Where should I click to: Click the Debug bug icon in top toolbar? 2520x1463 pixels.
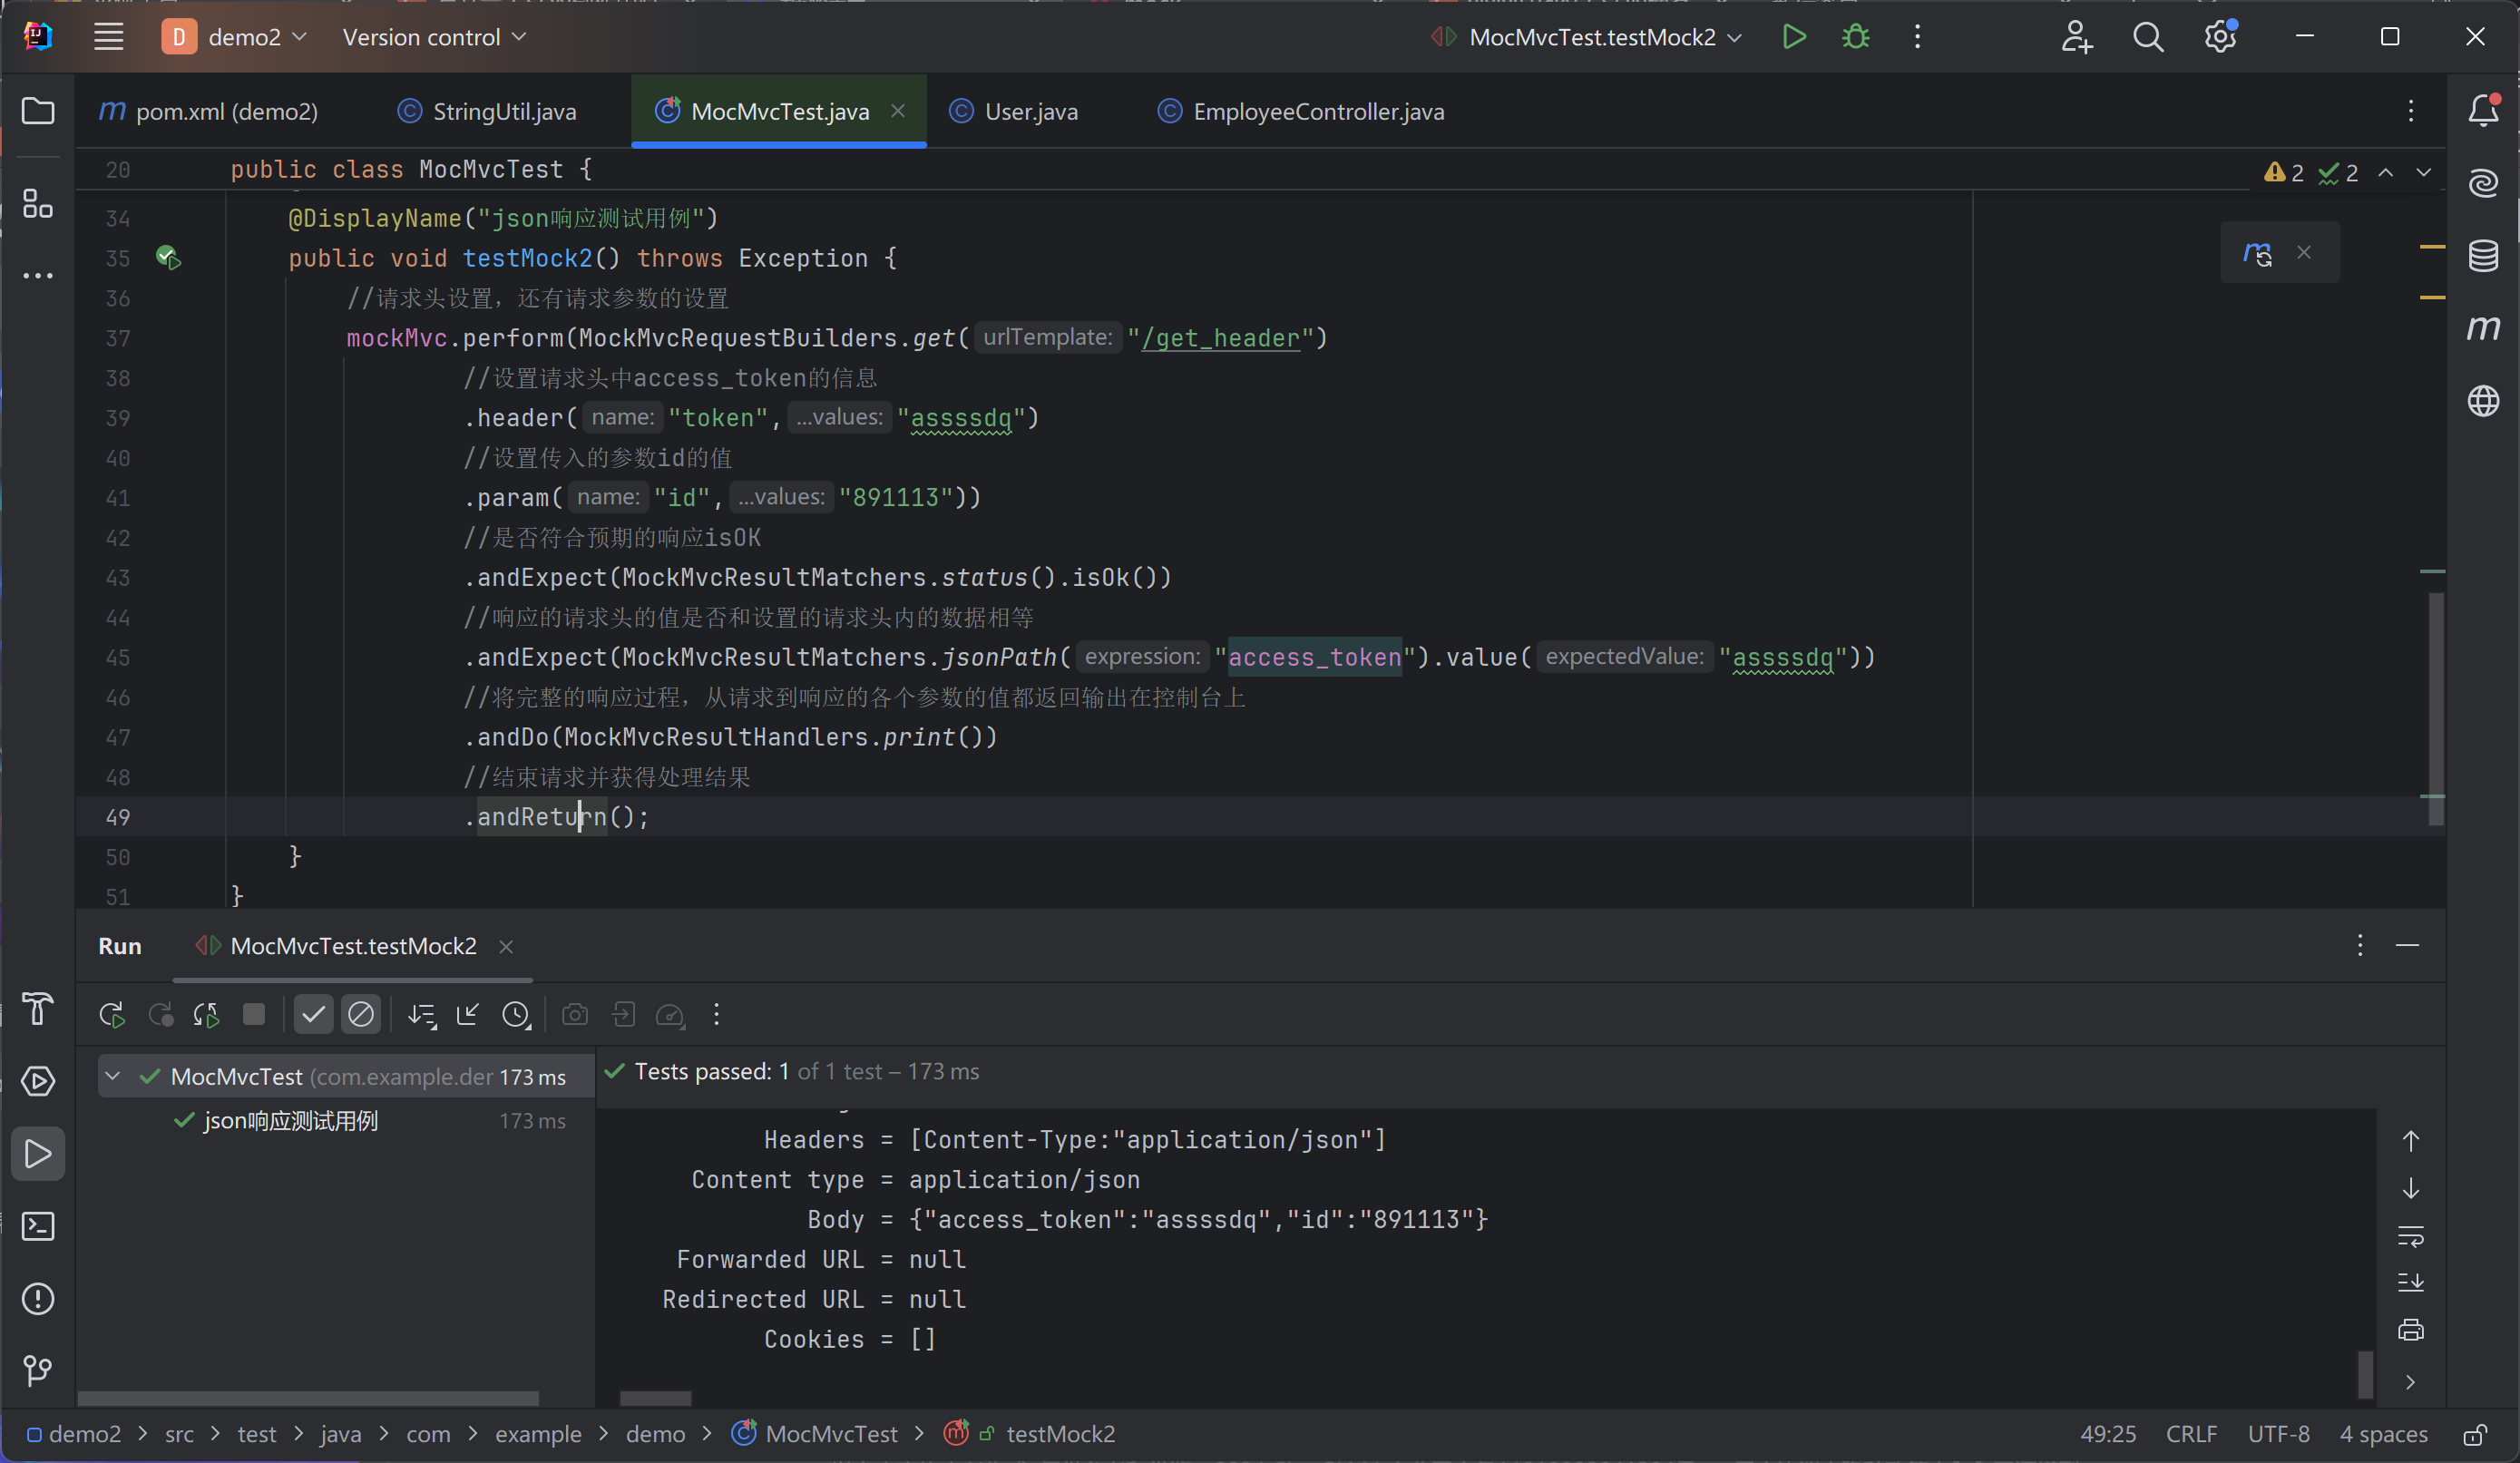click(1855, 37)
